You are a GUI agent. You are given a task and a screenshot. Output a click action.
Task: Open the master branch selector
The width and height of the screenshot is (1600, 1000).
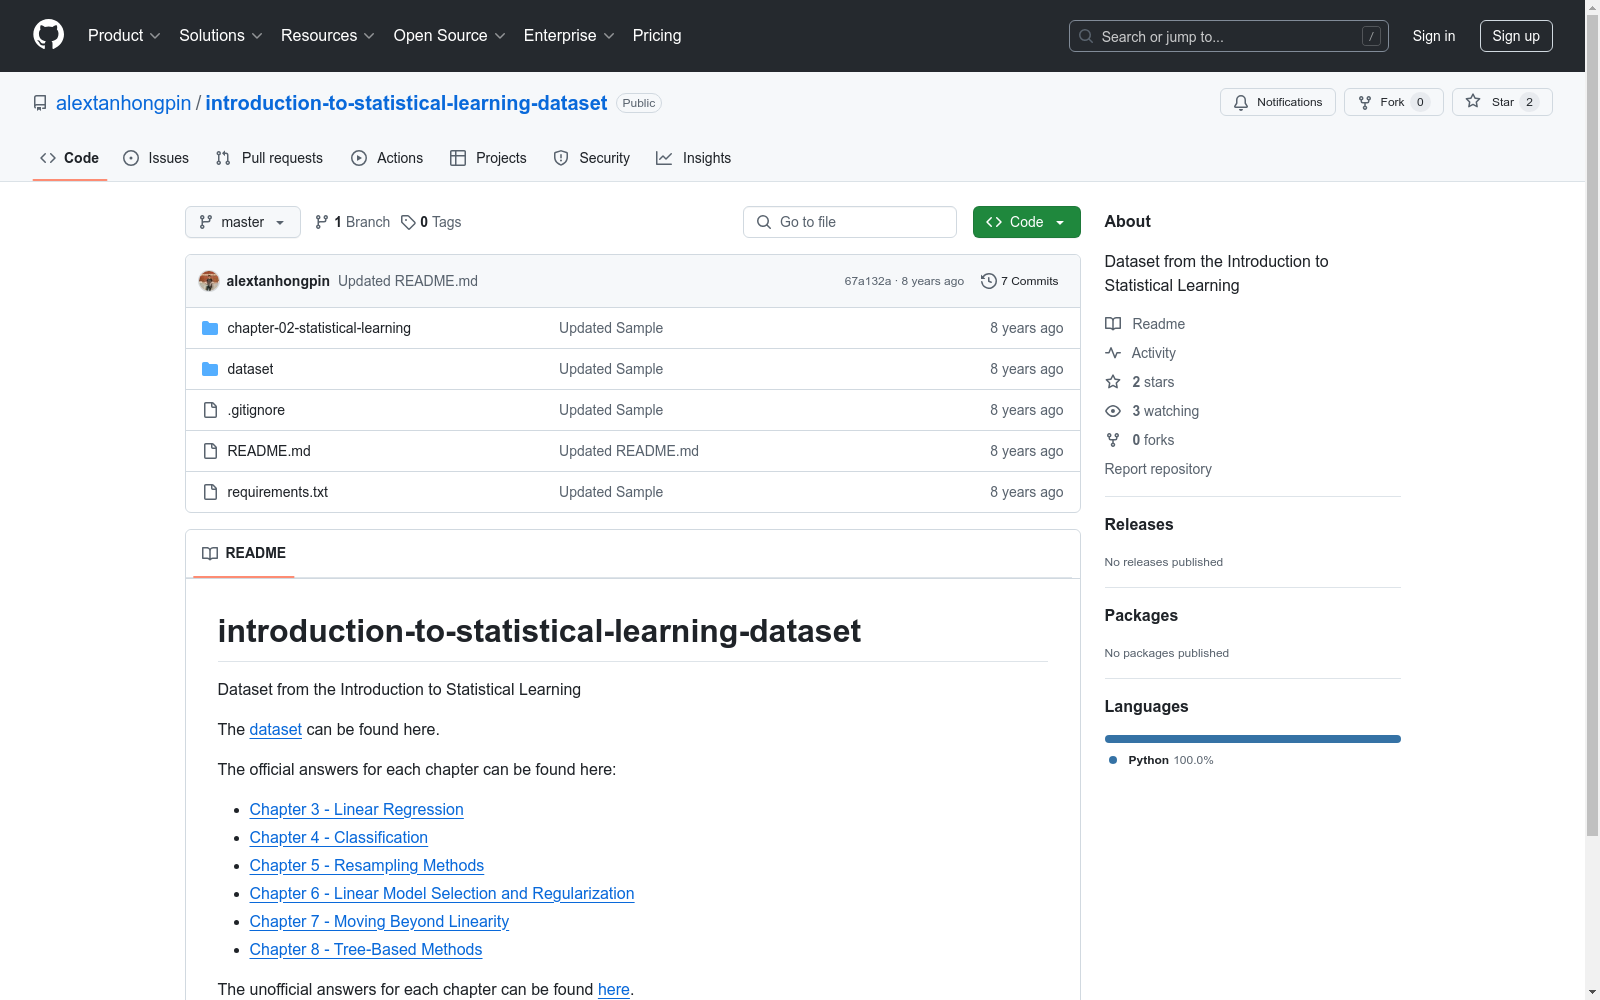pos(243,222)
